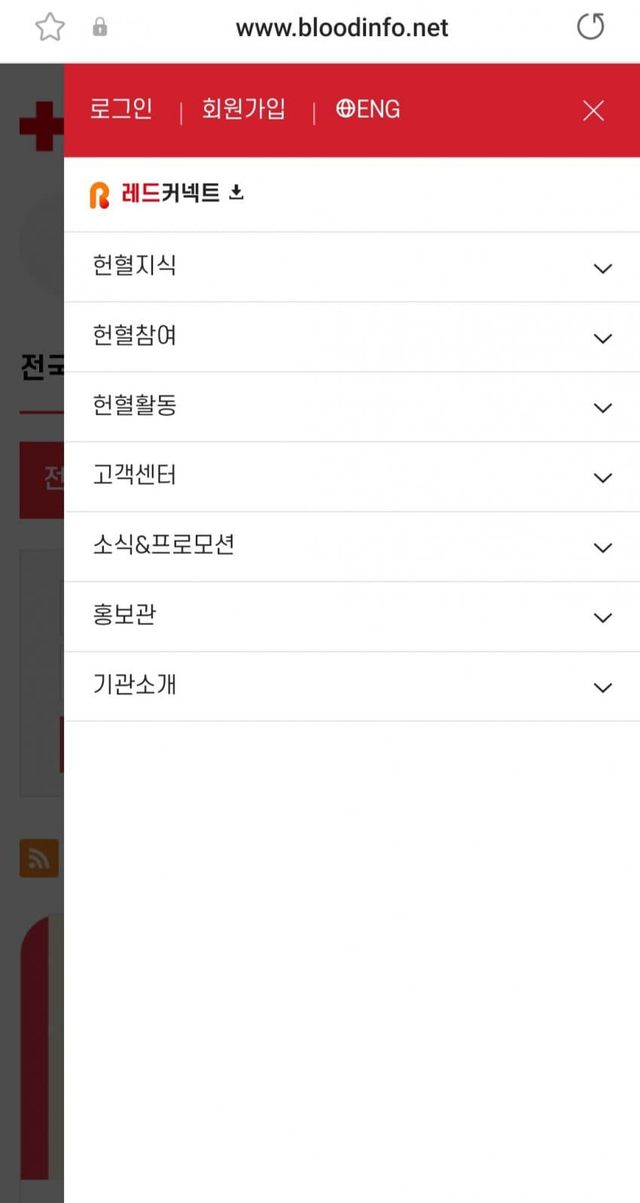Viewport: 640px width, 1203px height.
Task: Expand the 고객센터 chevron
Action: coord(602,478)
